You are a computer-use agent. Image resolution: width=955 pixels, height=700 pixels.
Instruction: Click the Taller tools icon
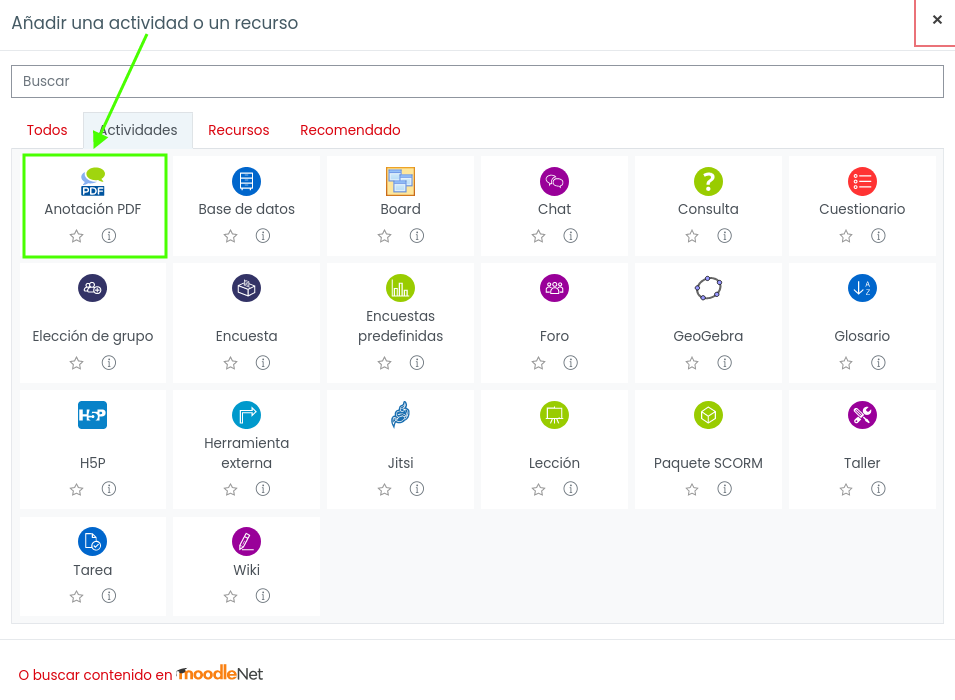(862, 415)
